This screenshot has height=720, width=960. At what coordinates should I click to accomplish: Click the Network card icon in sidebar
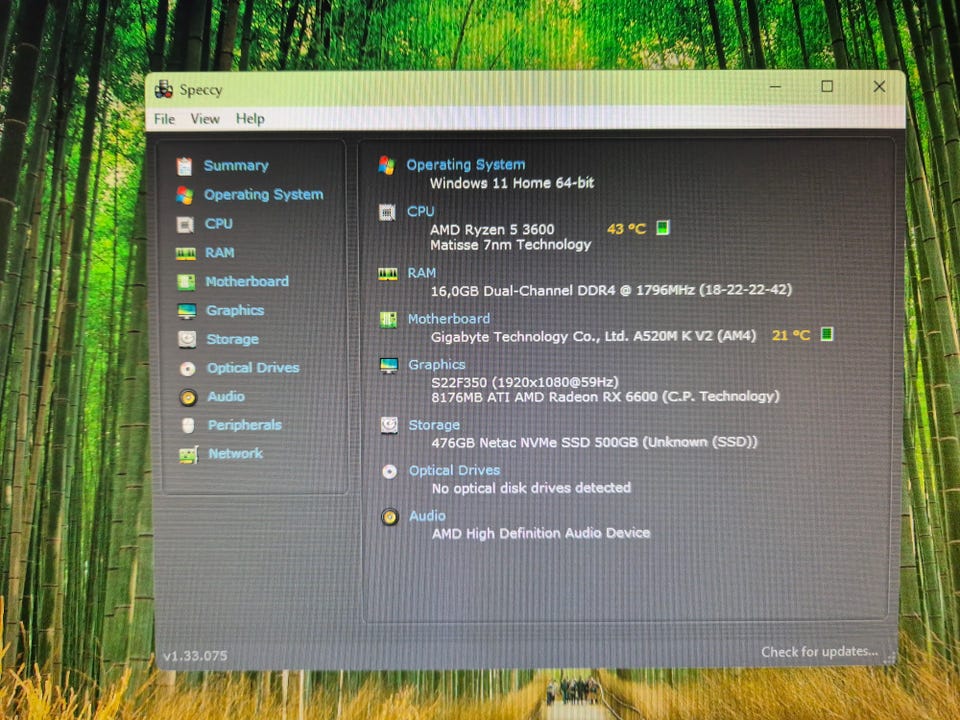click(188, 454)
